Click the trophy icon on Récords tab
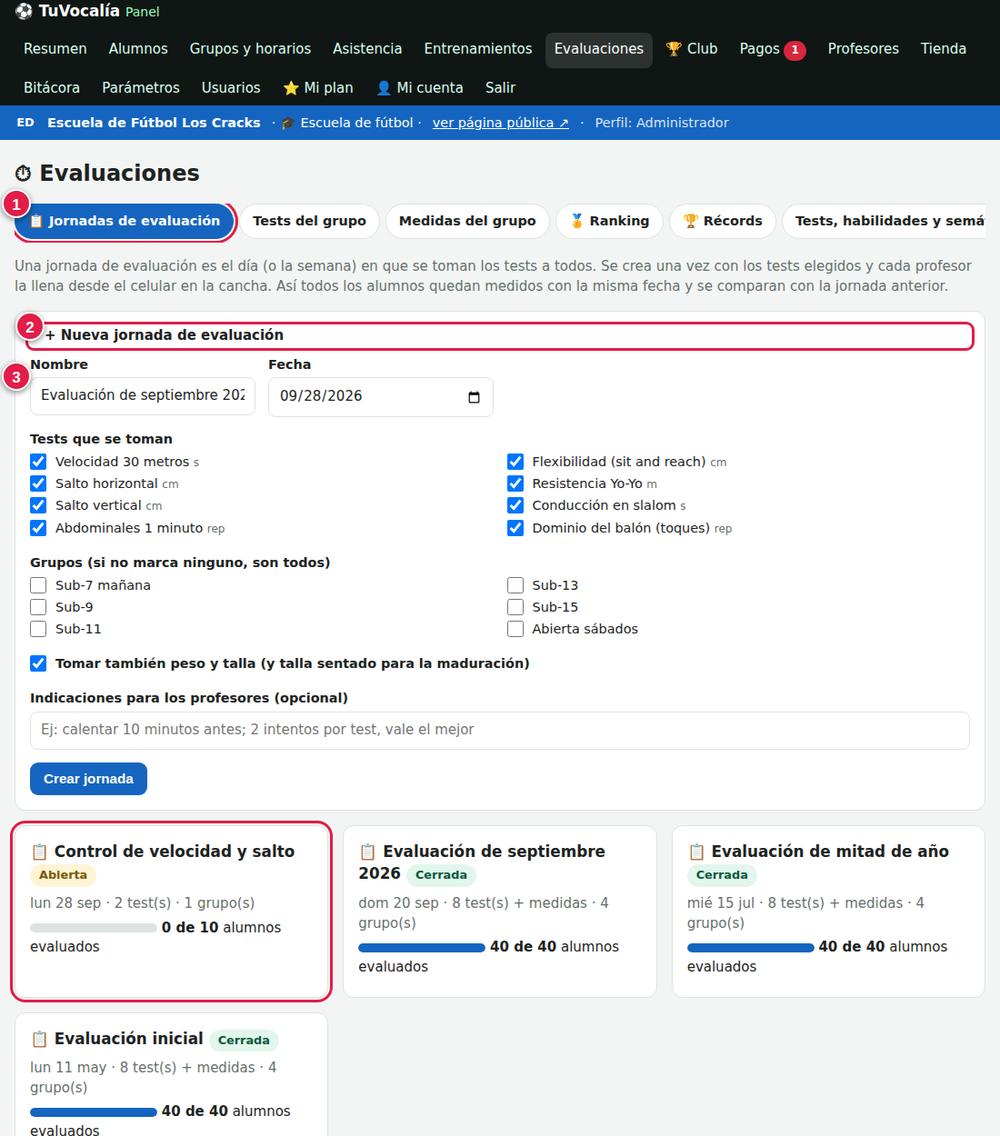1000x1136 pixels. pyautogui.click(x=691, y=221)
